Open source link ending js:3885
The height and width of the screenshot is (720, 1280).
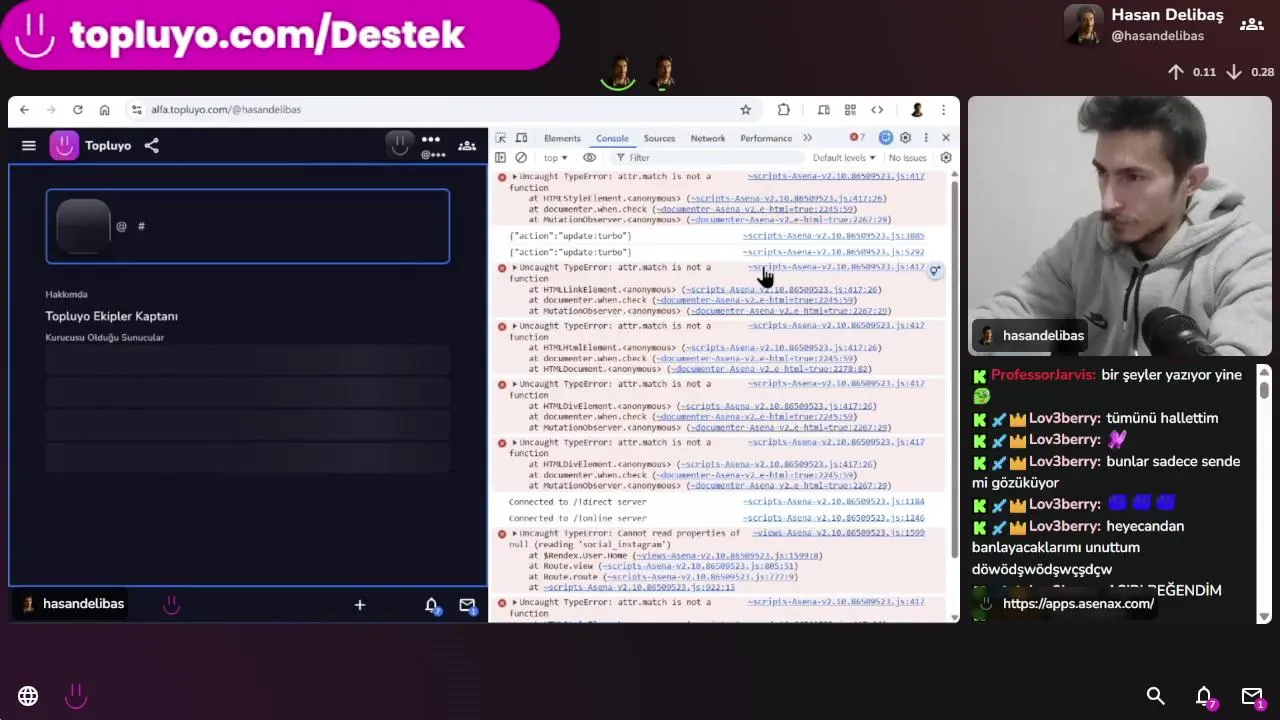pyautogui.click(x=833, y=236)
